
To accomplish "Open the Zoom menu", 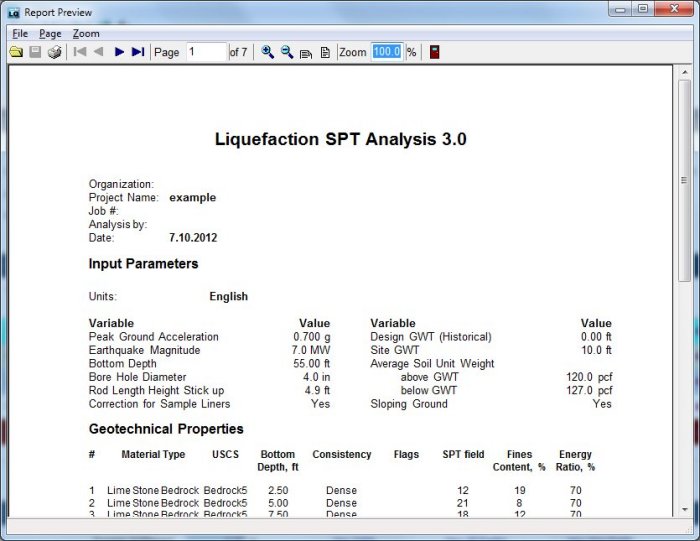I will pos(86,33).
